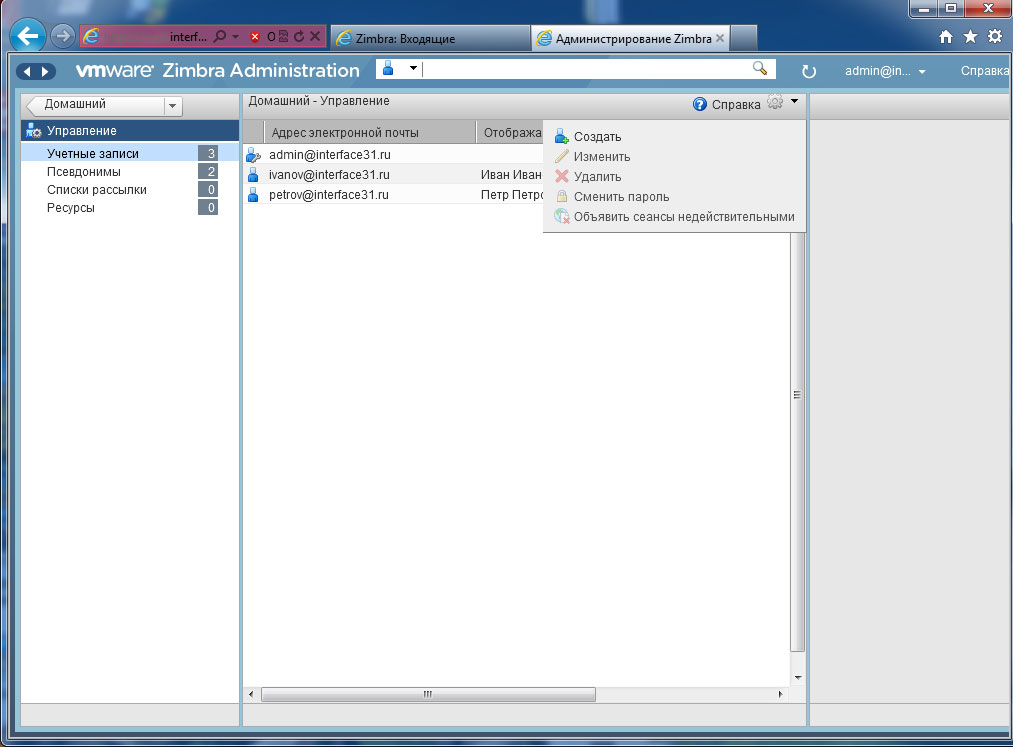The height and width of the screenshot is (747, 1013).
Task: Click the address bar search magnifier icon
Action: (220, 37)
